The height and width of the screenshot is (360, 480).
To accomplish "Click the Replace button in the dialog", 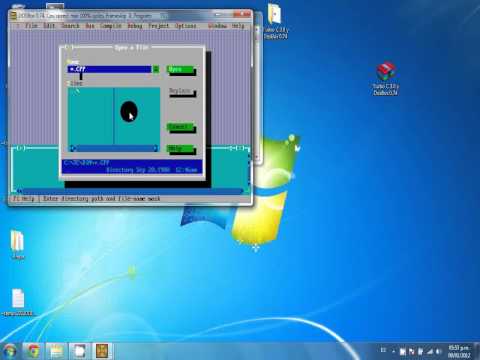I will [x=181, y=91].
